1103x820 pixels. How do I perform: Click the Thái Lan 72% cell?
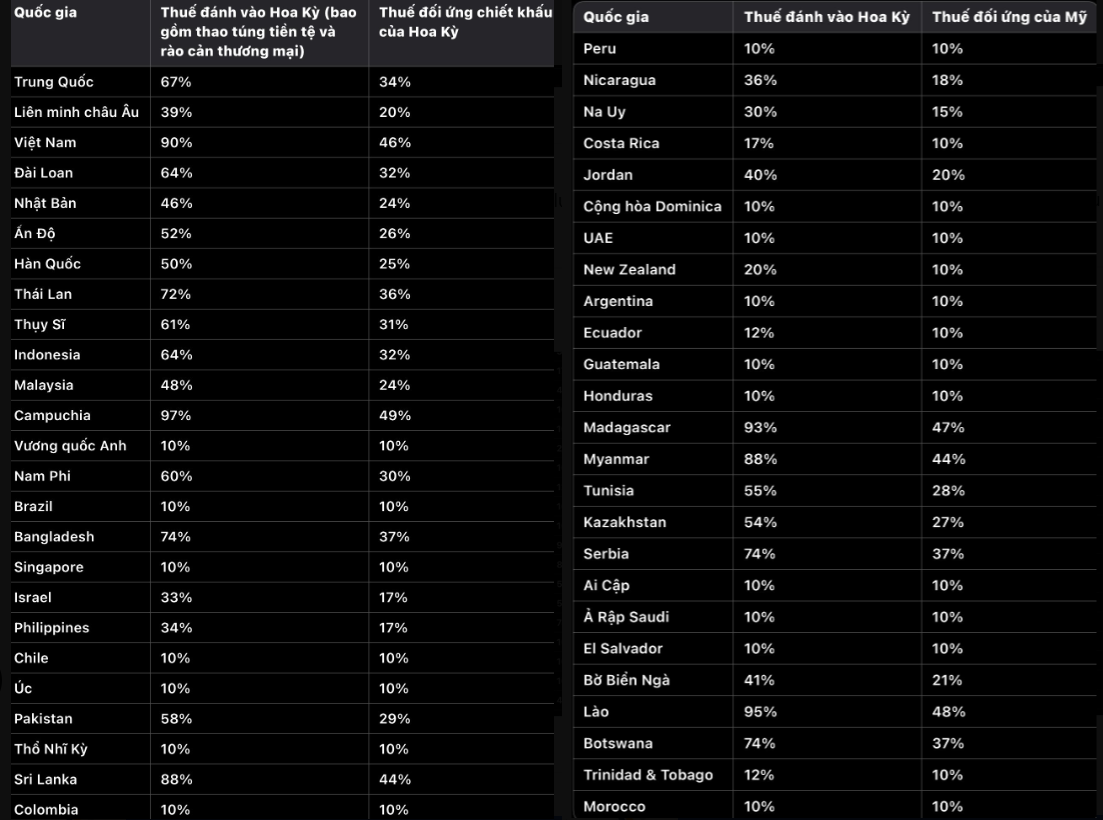point(176,294)
